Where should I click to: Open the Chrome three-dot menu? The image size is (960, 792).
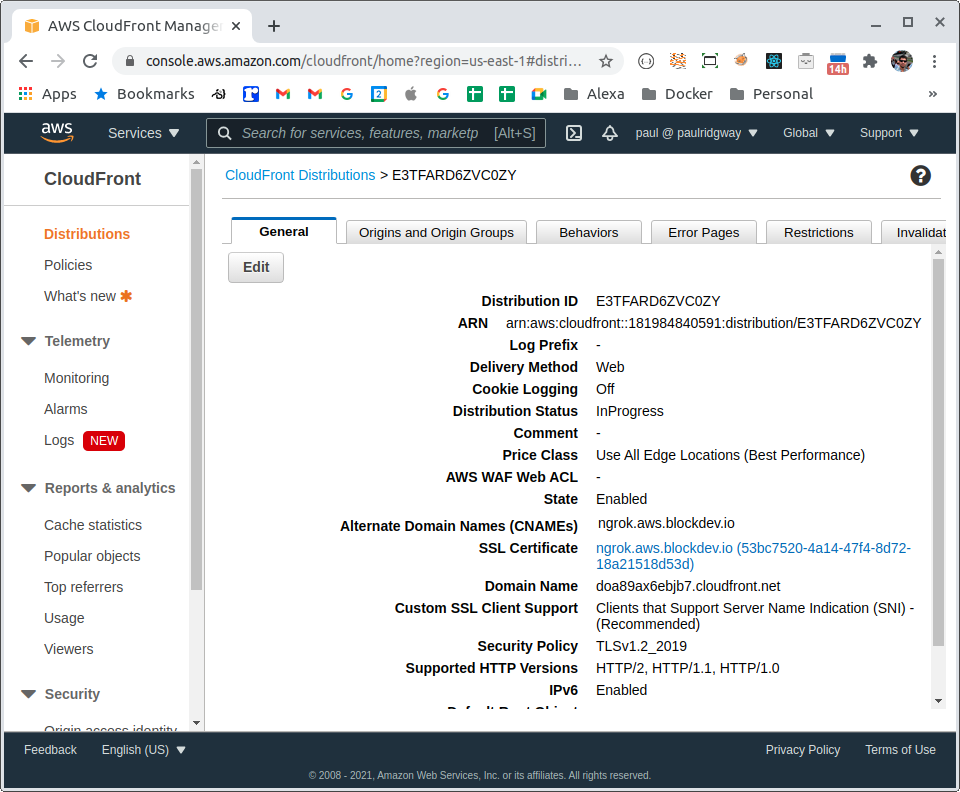[934, 61]
